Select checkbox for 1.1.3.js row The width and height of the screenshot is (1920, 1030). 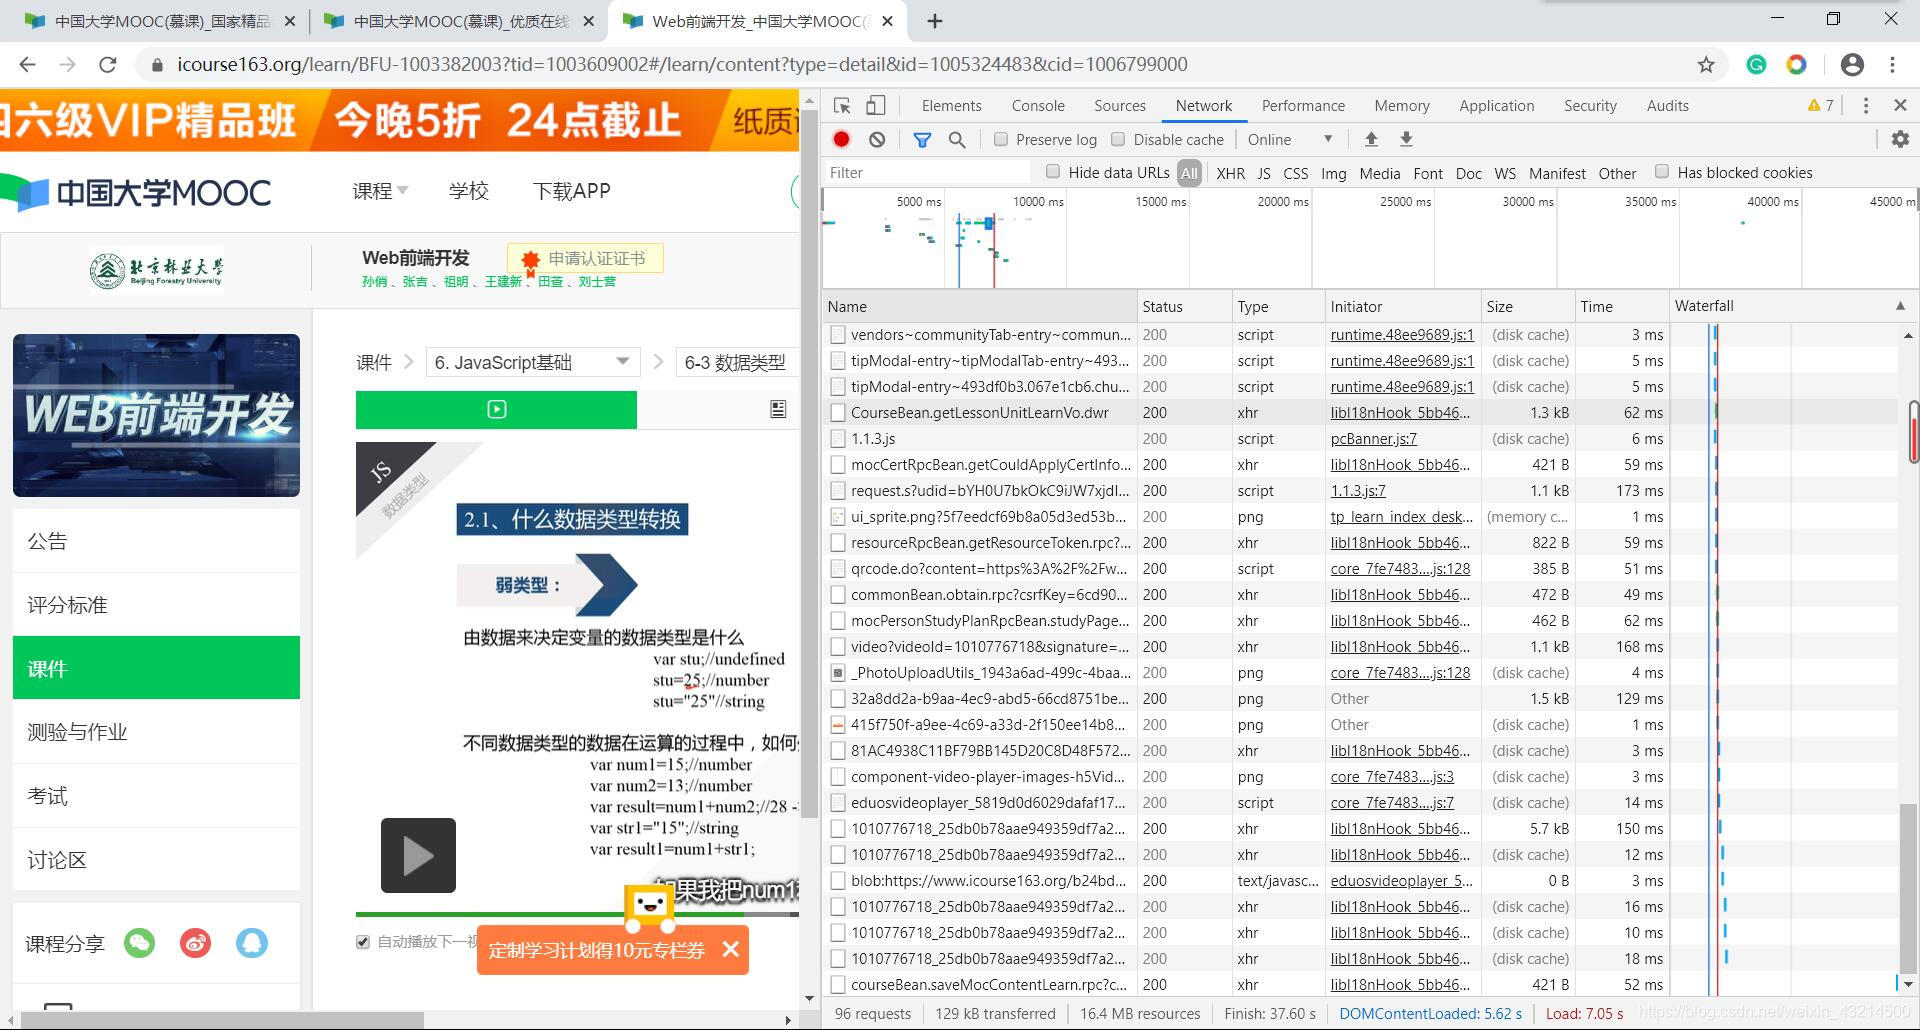pos(838,438)
